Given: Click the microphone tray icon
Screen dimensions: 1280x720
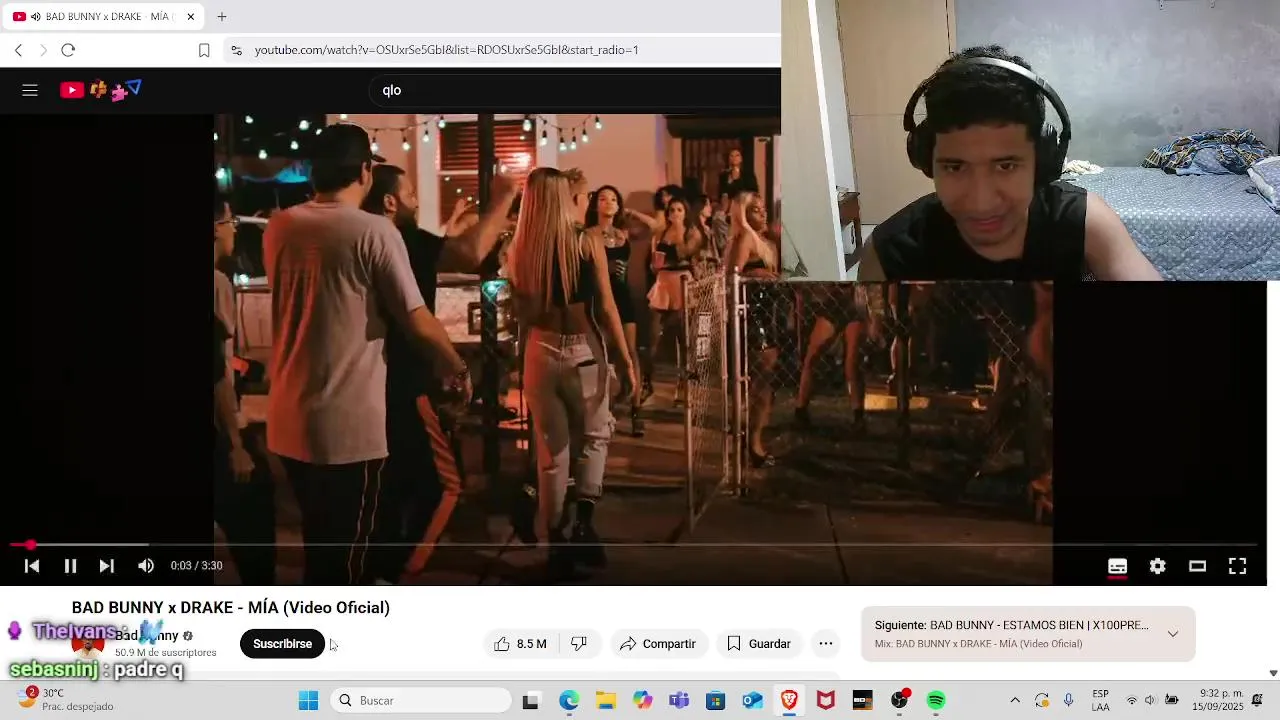Looking at the screenshot, I should [1068, 701].
